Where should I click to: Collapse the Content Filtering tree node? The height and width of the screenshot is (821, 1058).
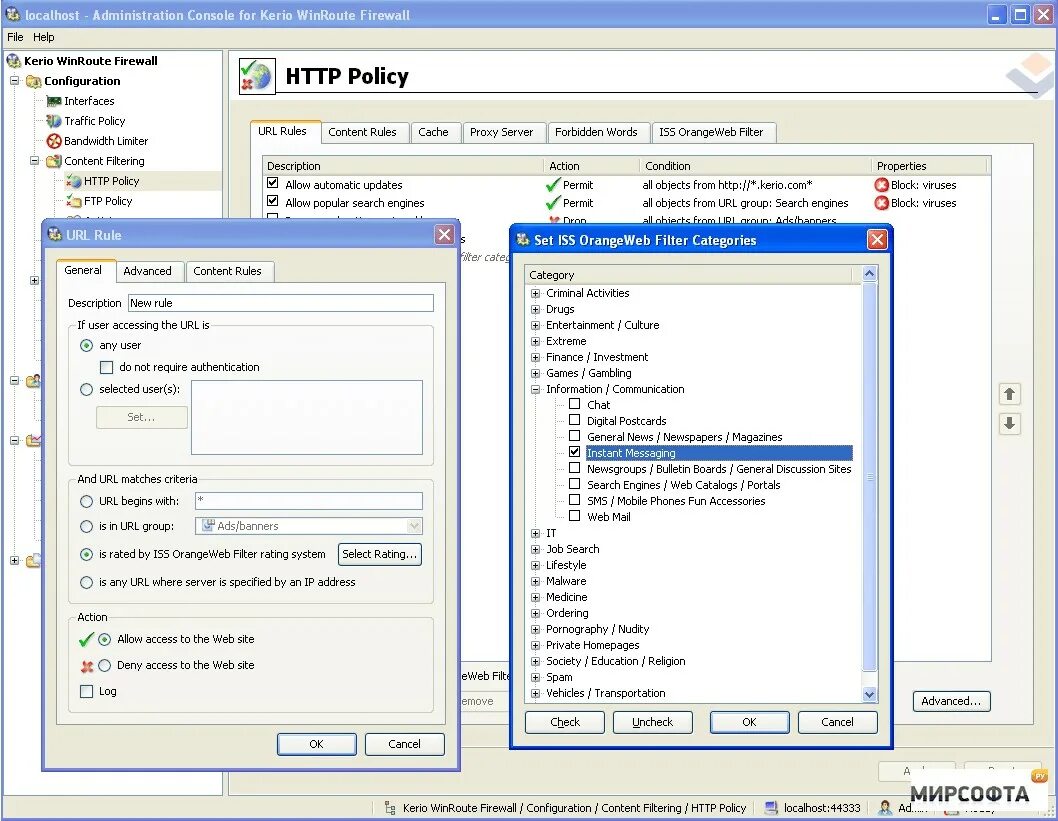point(34,161)
